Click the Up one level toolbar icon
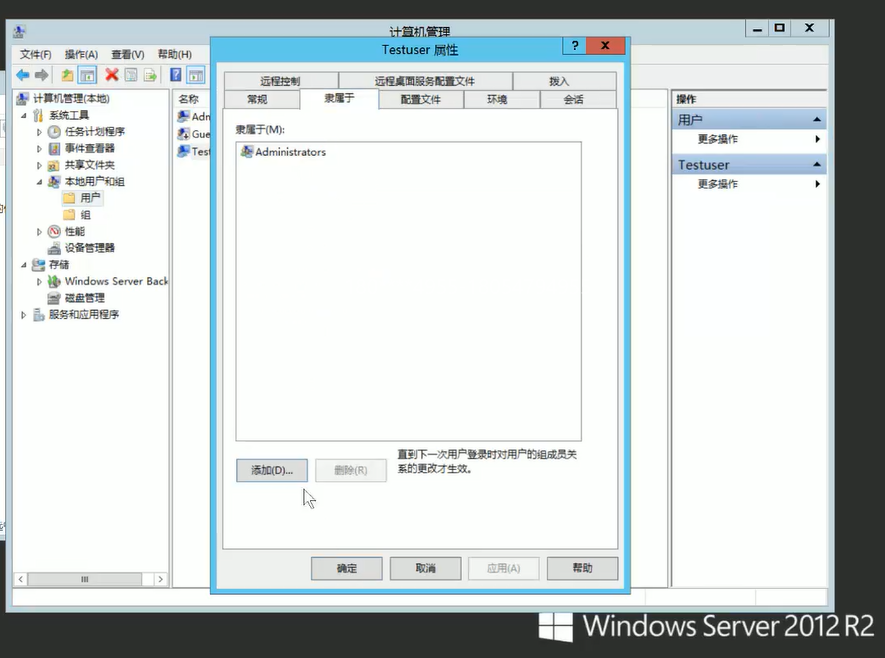Image resolution: width=885 pixels, height=658 pixels. pyautogui.click(x=67, y=75)
